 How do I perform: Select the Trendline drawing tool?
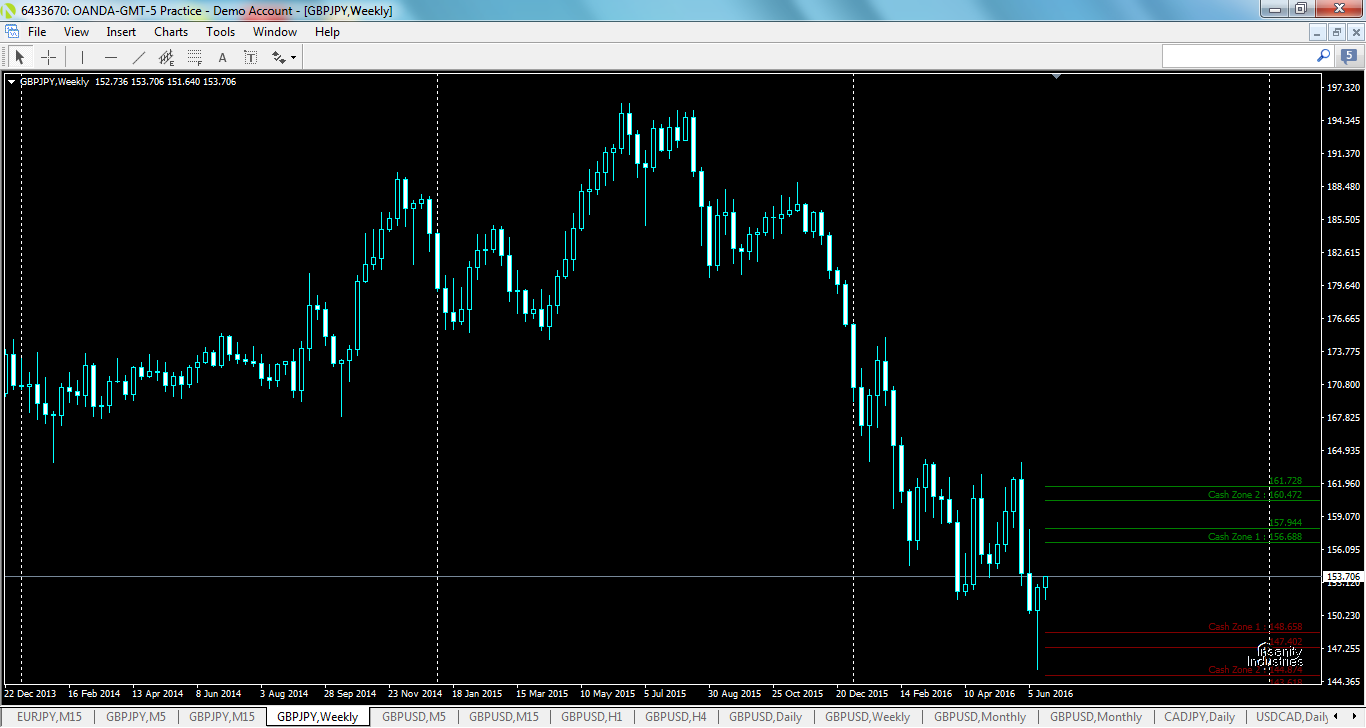[138, 56]
